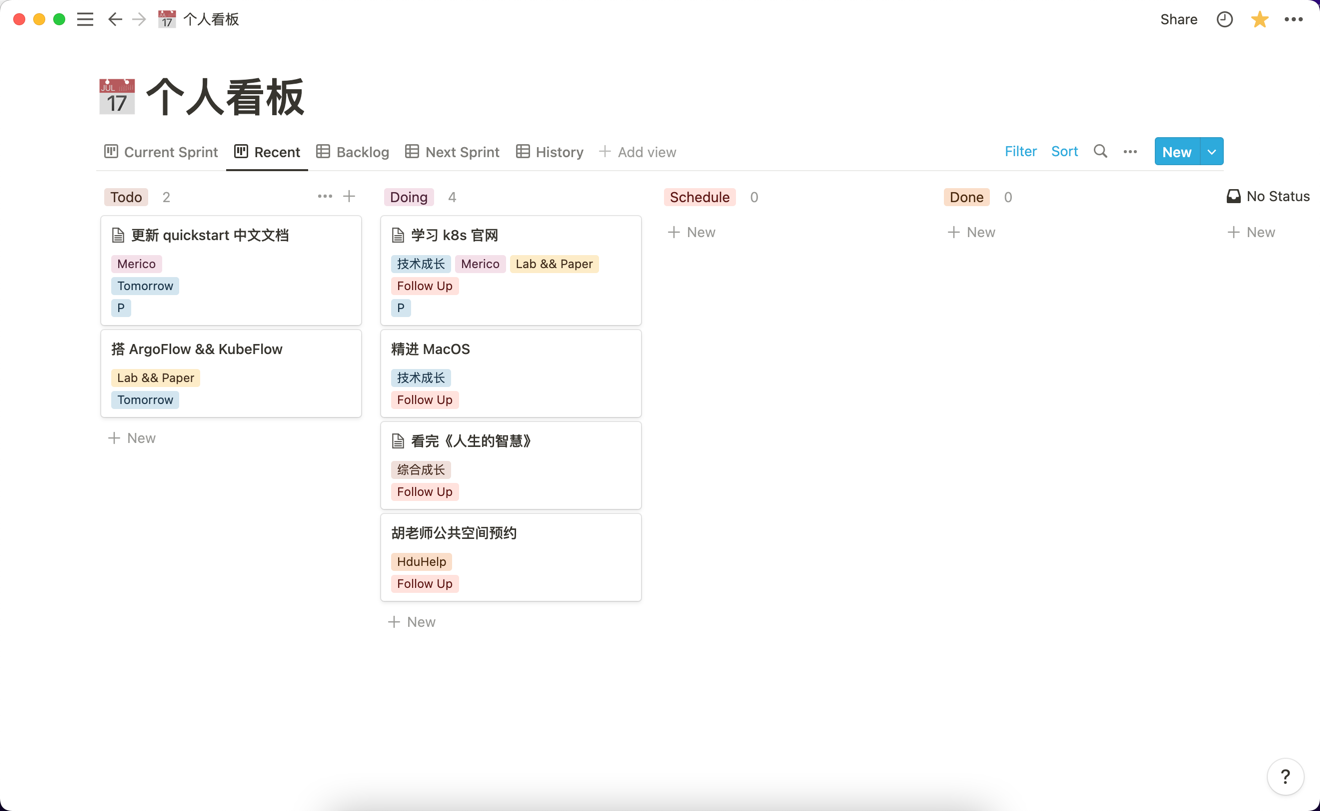Open Todo column options ellipsis
Image resolution: width=1320 pixels, height=811 pixels.
325,197
